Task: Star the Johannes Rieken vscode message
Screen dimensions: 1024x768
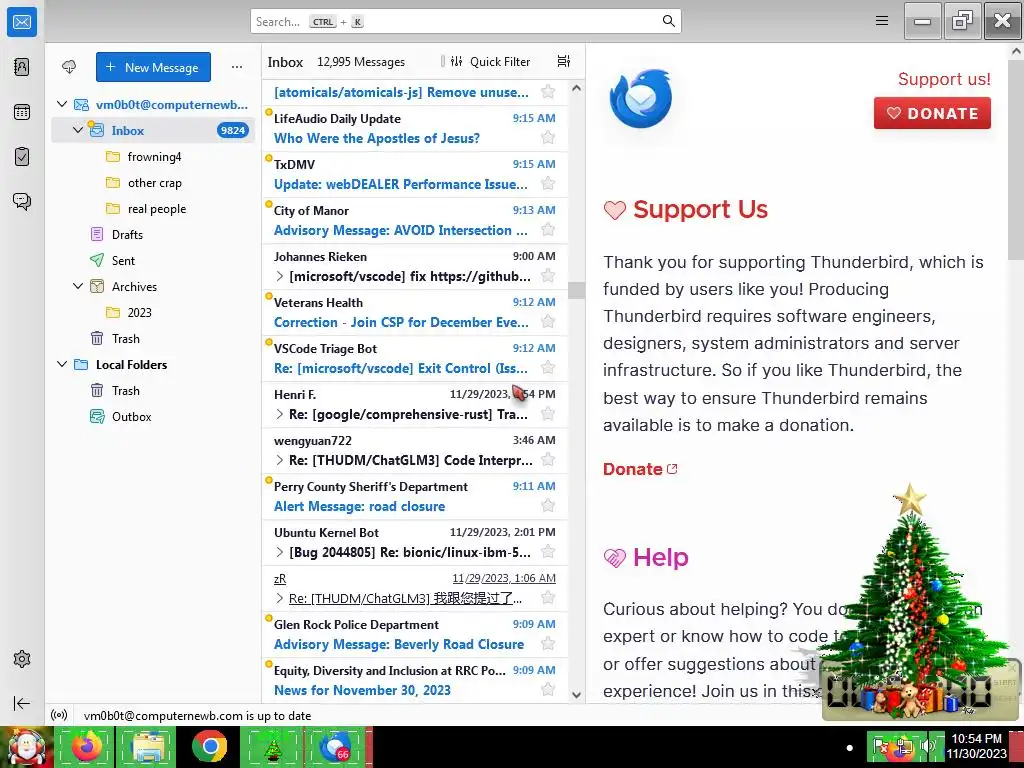Action: coord(548,276)
